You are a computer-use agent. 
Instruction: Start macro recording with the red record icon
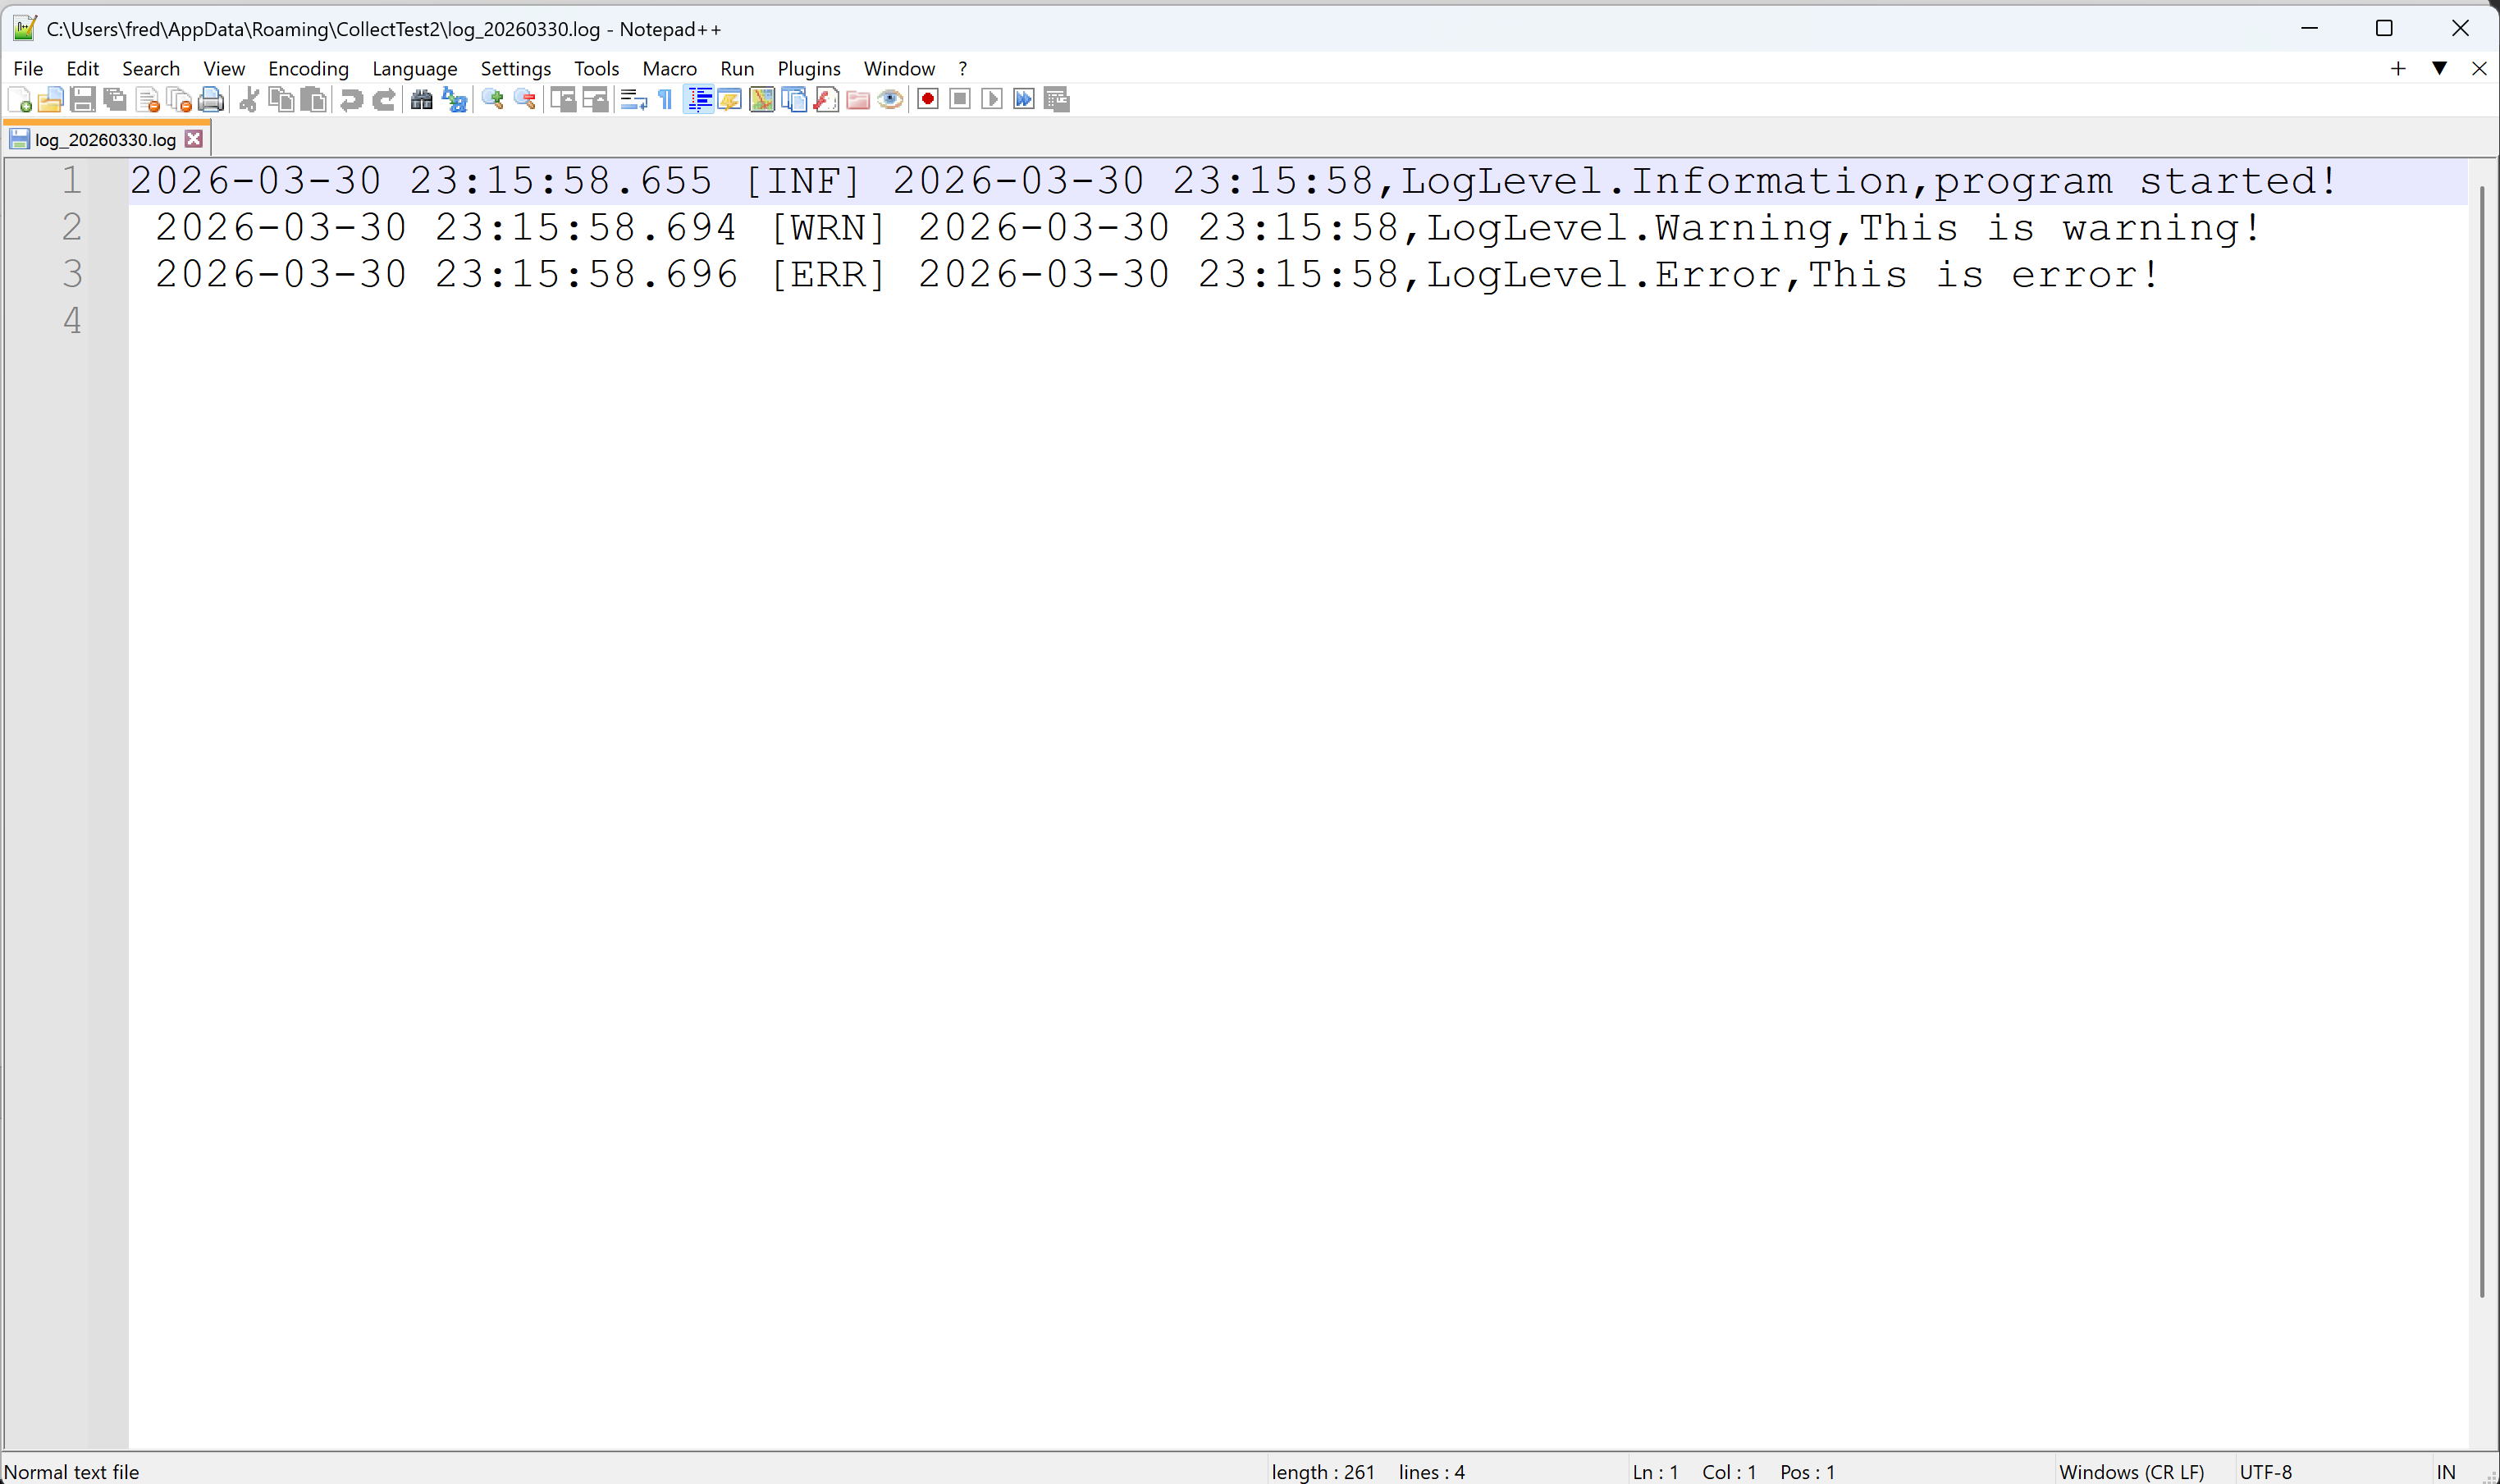click(928, 99)
